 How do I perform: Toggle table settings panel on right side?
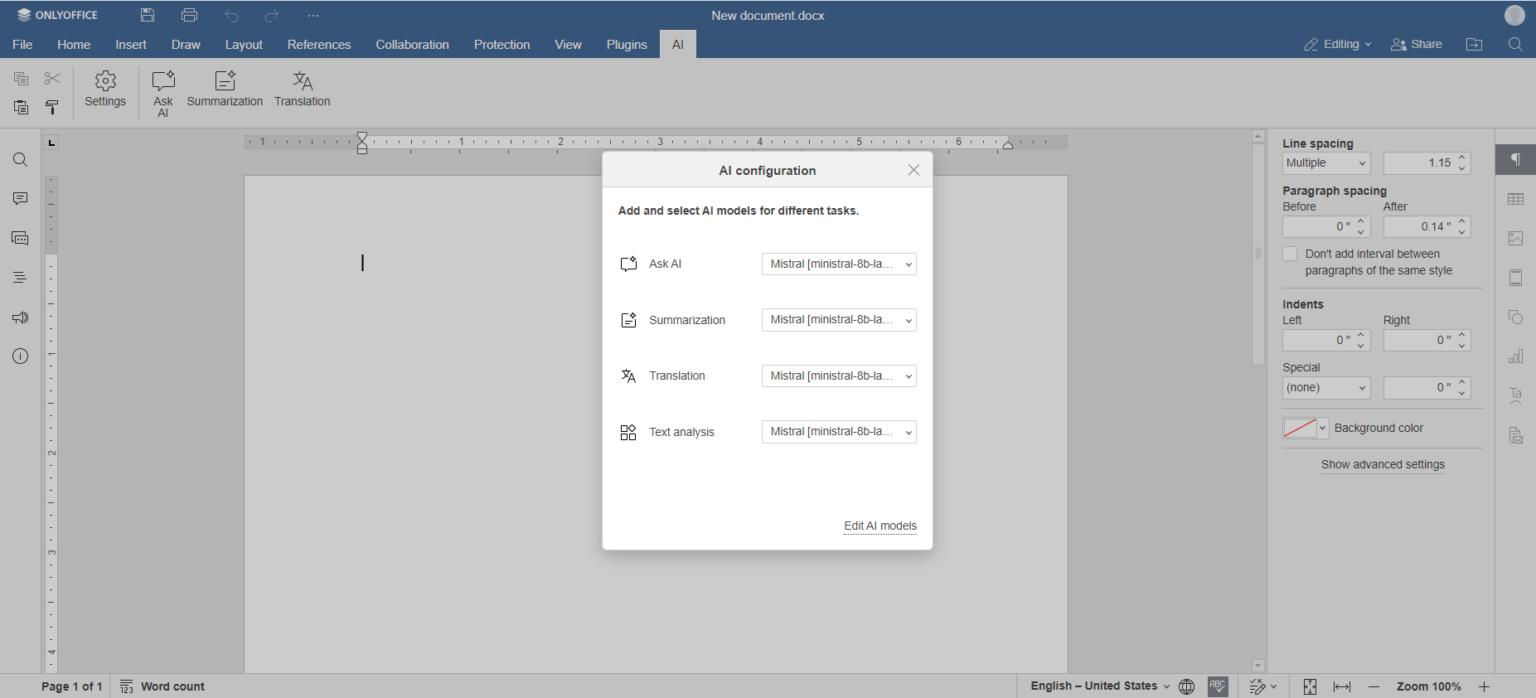coord(1515,198)
